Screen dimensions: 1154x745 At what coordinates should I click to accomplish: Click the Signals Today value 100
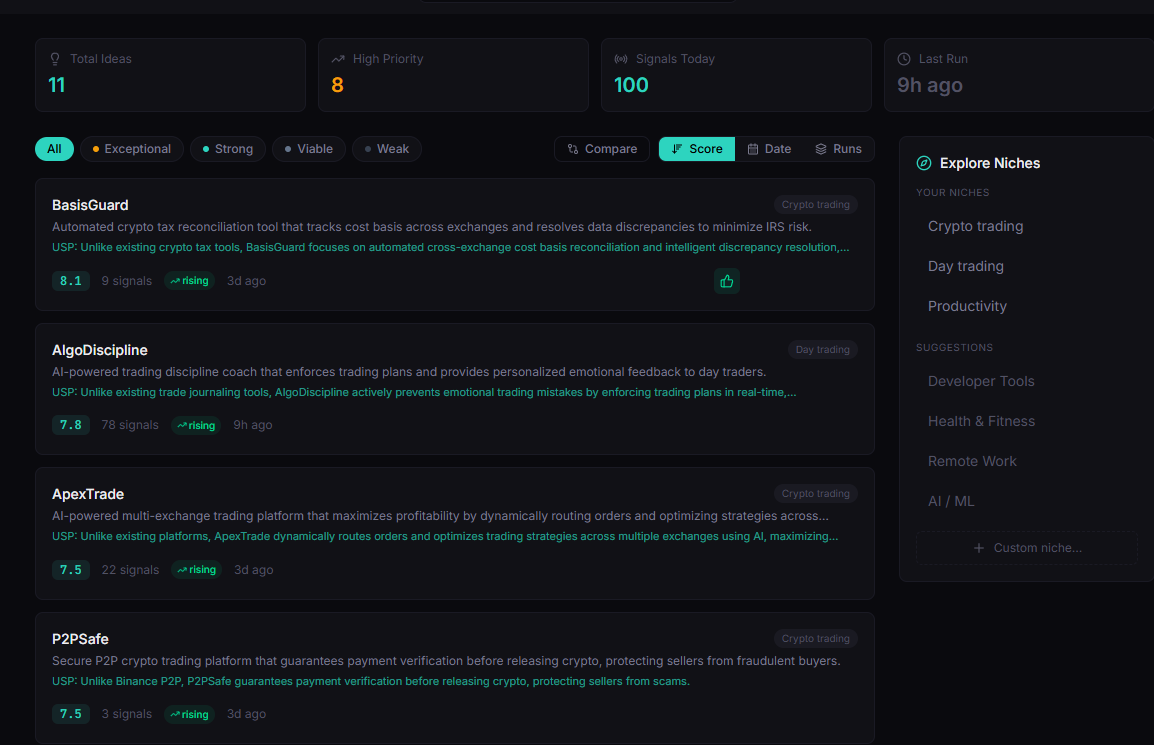(x=631, y=85)
